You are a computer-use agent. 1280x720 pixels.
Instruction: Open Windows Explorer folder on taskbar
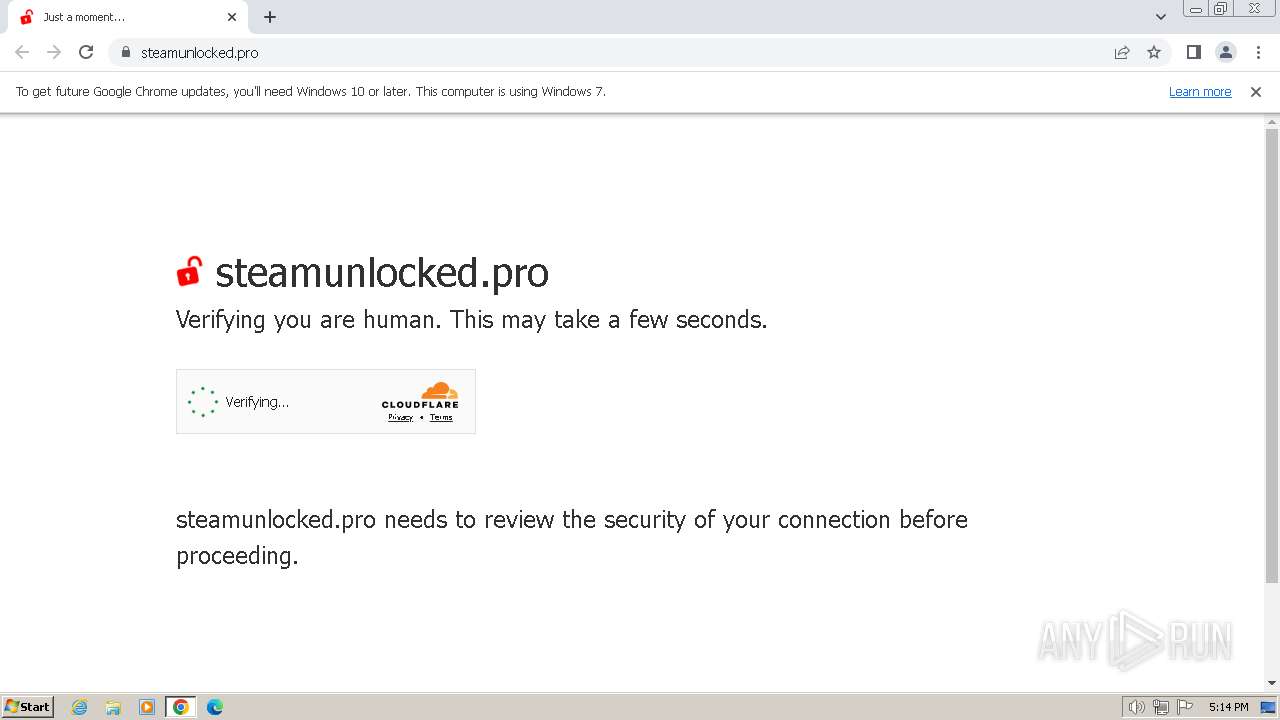(113, 707)
